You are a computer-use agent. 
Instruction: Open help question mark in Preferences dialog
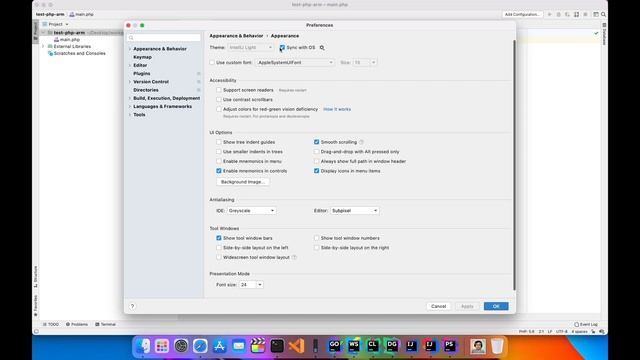point(132,306)
